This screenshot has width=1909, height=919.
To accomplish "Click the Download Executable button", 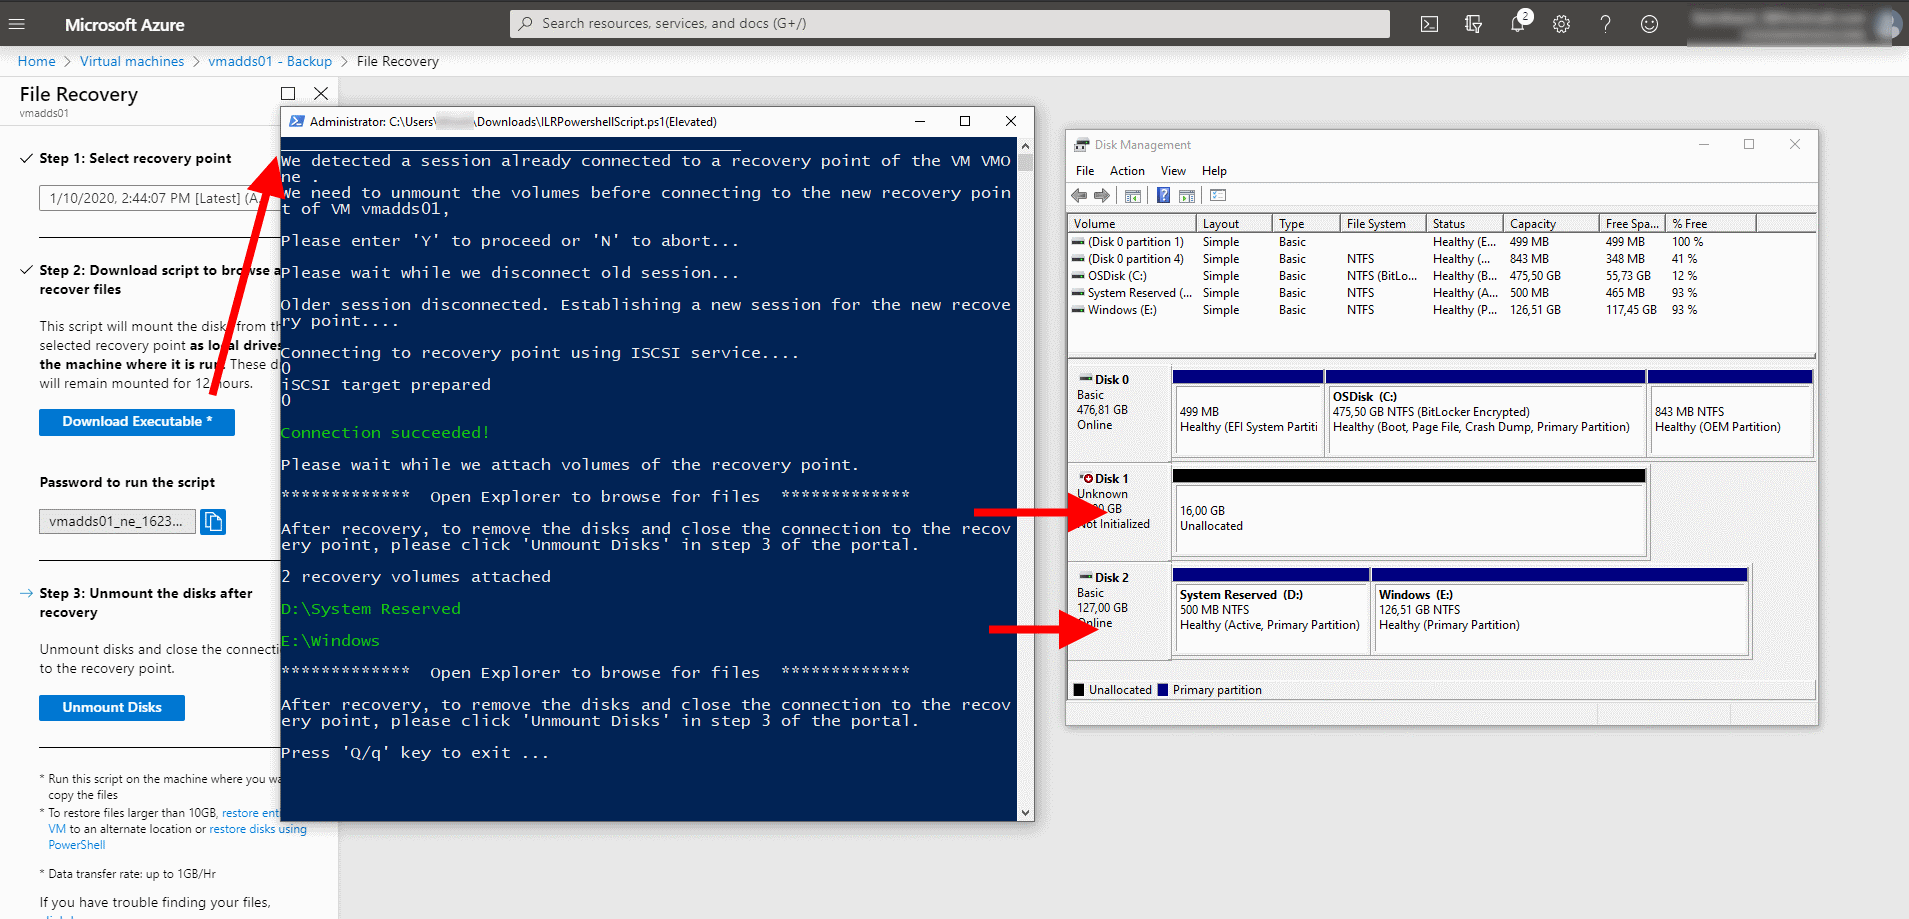I will point(137,422).
